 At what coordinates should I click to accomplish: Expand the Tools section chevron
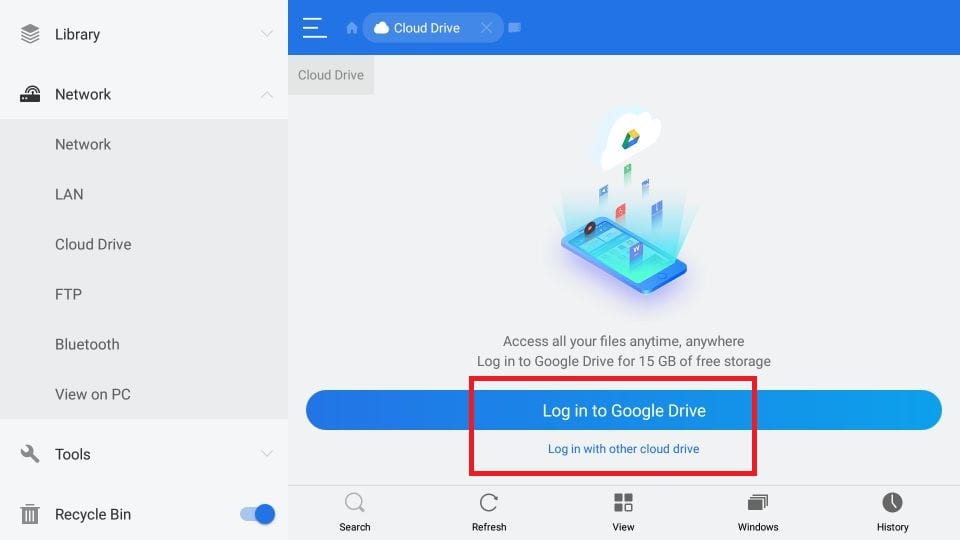click(266, 454)
